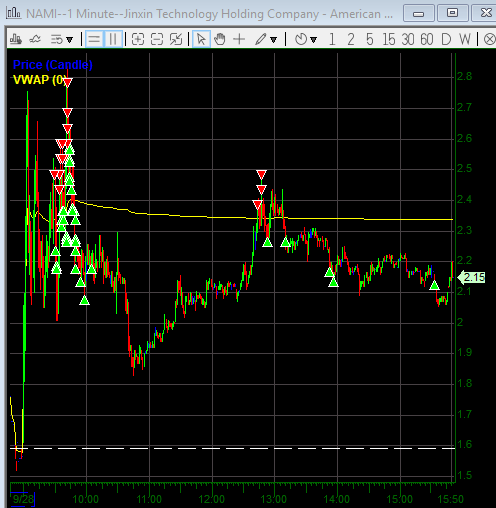This screenshot has width=496, height=508.
Task: Click the clock time-frame icon
Action: click(301, 39)
